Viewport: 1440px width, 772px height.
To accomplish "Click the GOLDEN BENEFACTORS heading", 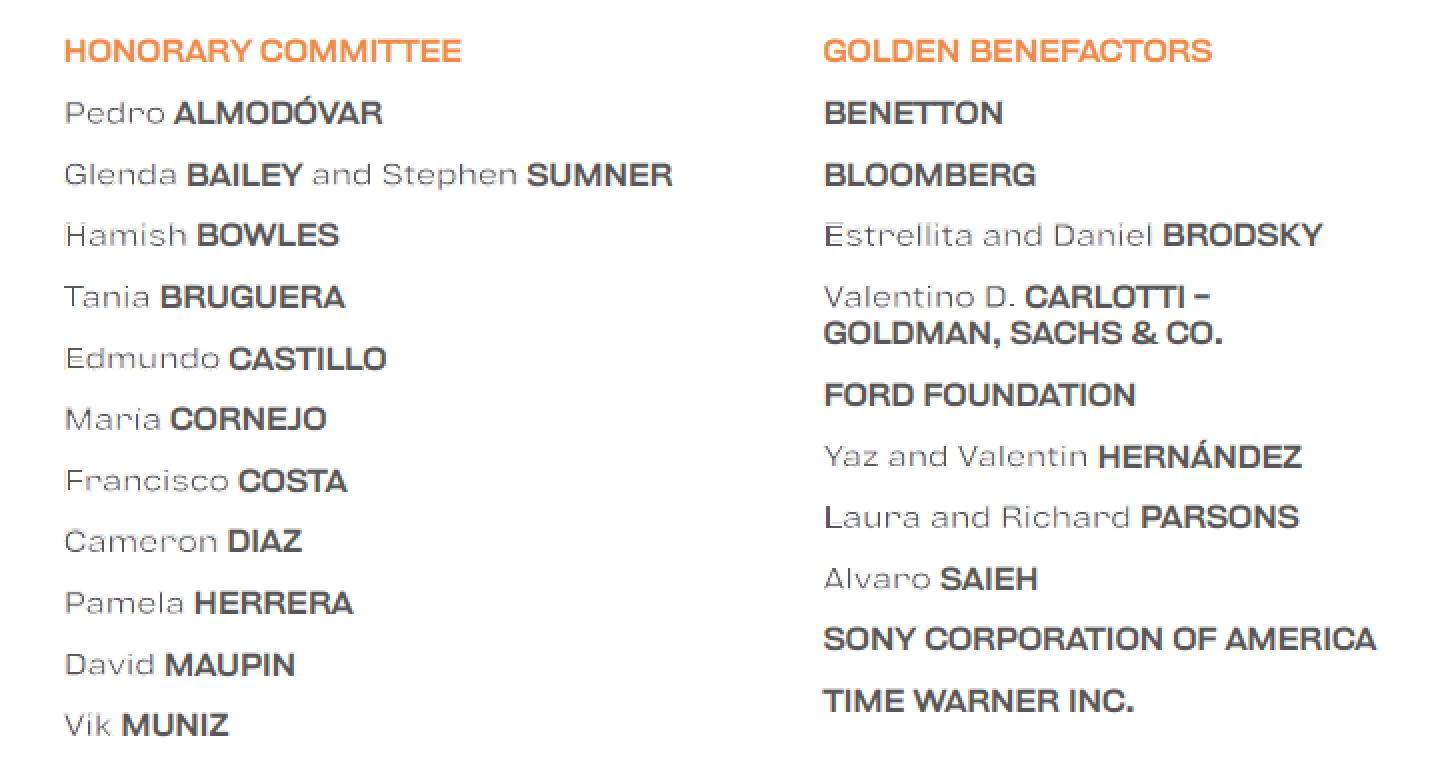I will click(1017, 51).
